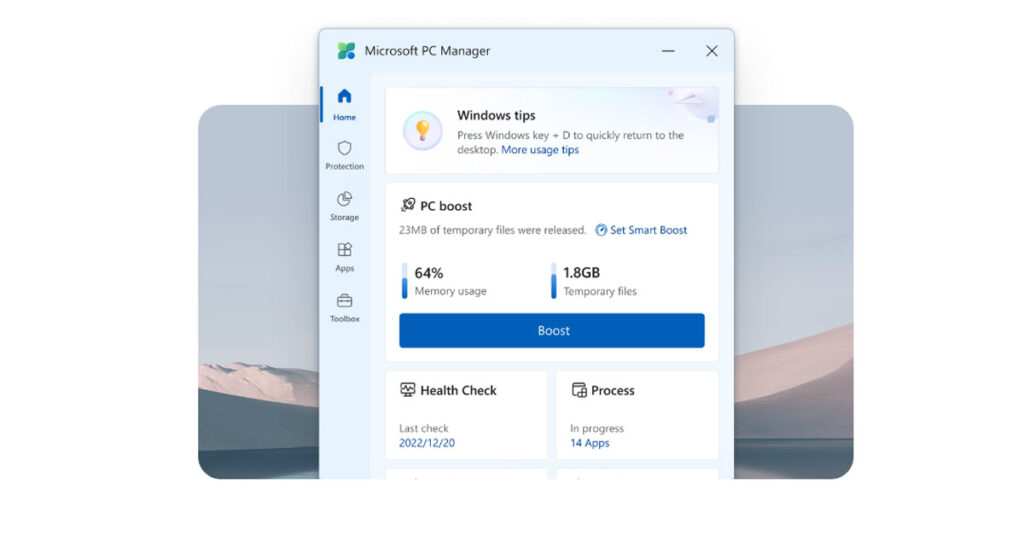The image size is (1024, 536).
Task: Click the Process card title
Action: [x=613, y=390]
